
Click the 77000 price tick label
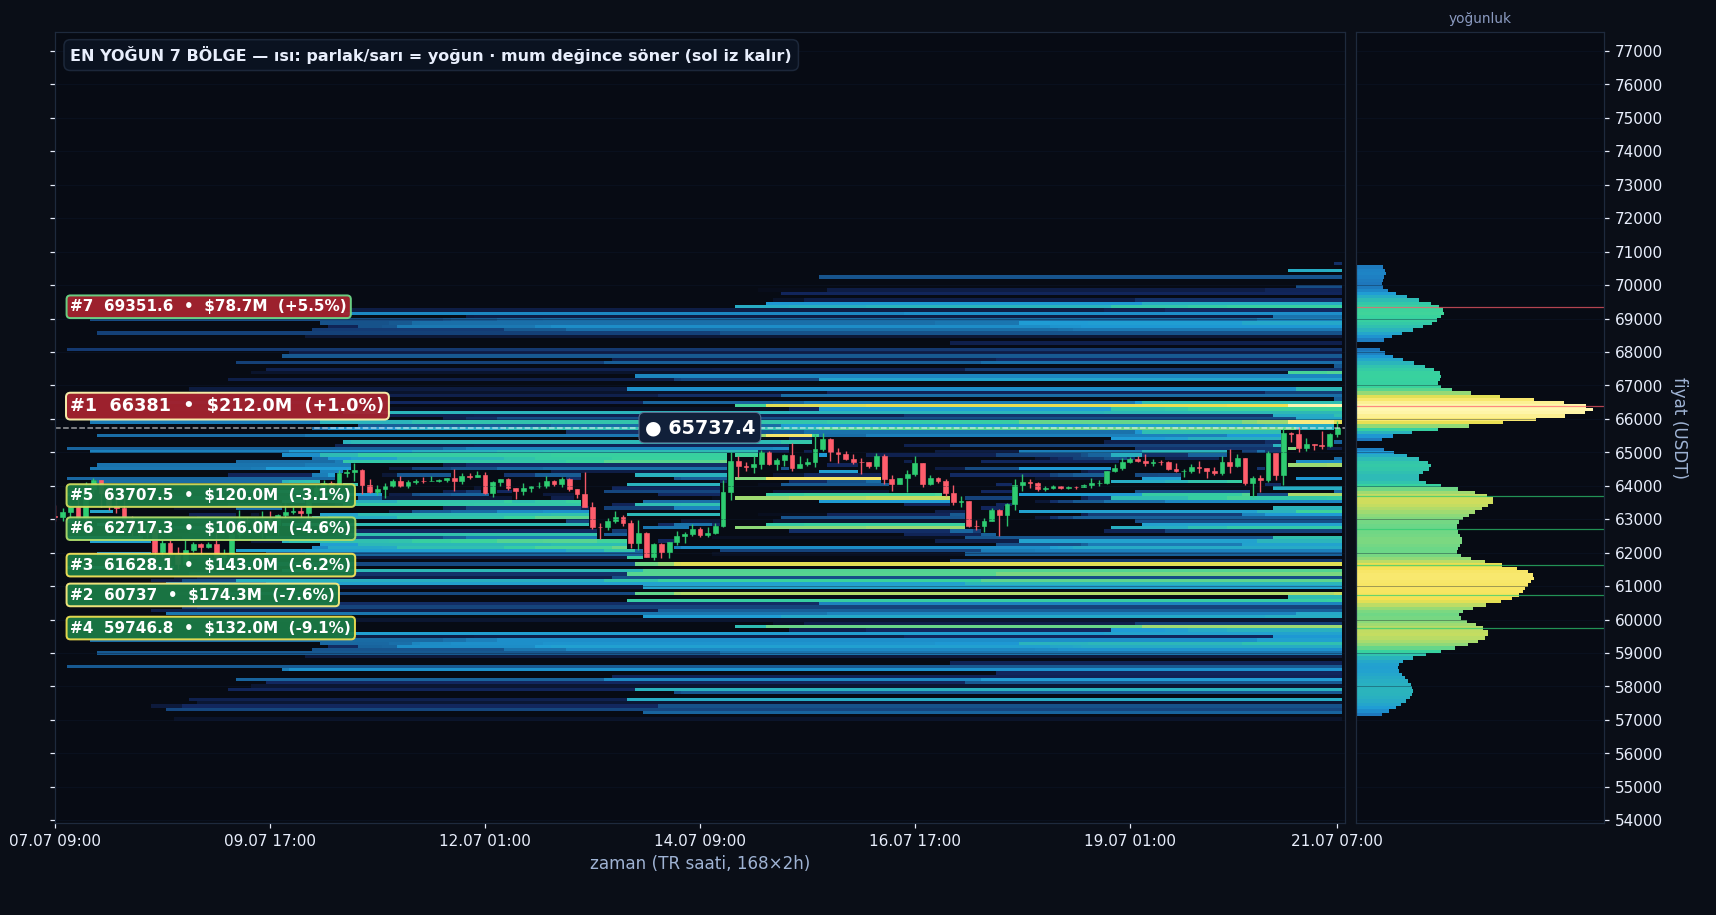click(1638, 52)
